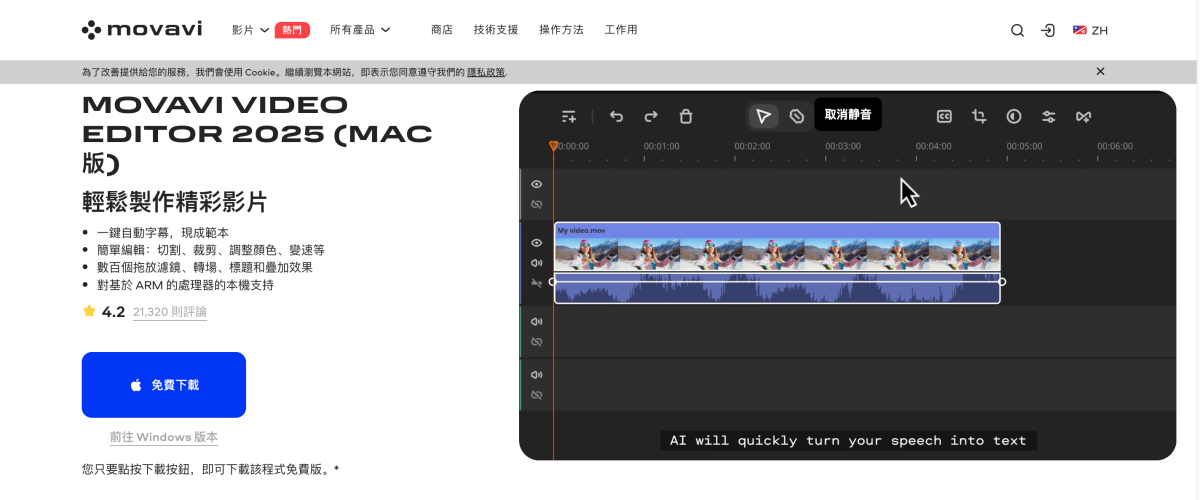Open the 商店 menu item
Viewport: 1200px width, 500px height.
(442, 30)
